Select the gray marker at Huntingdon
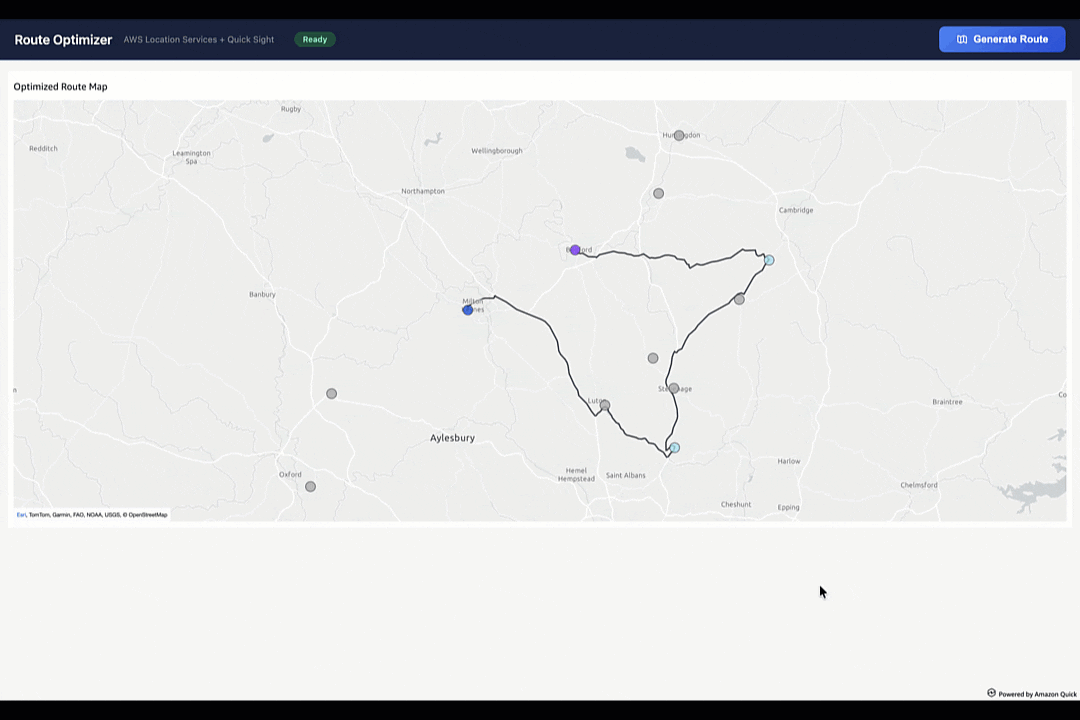 679,136
